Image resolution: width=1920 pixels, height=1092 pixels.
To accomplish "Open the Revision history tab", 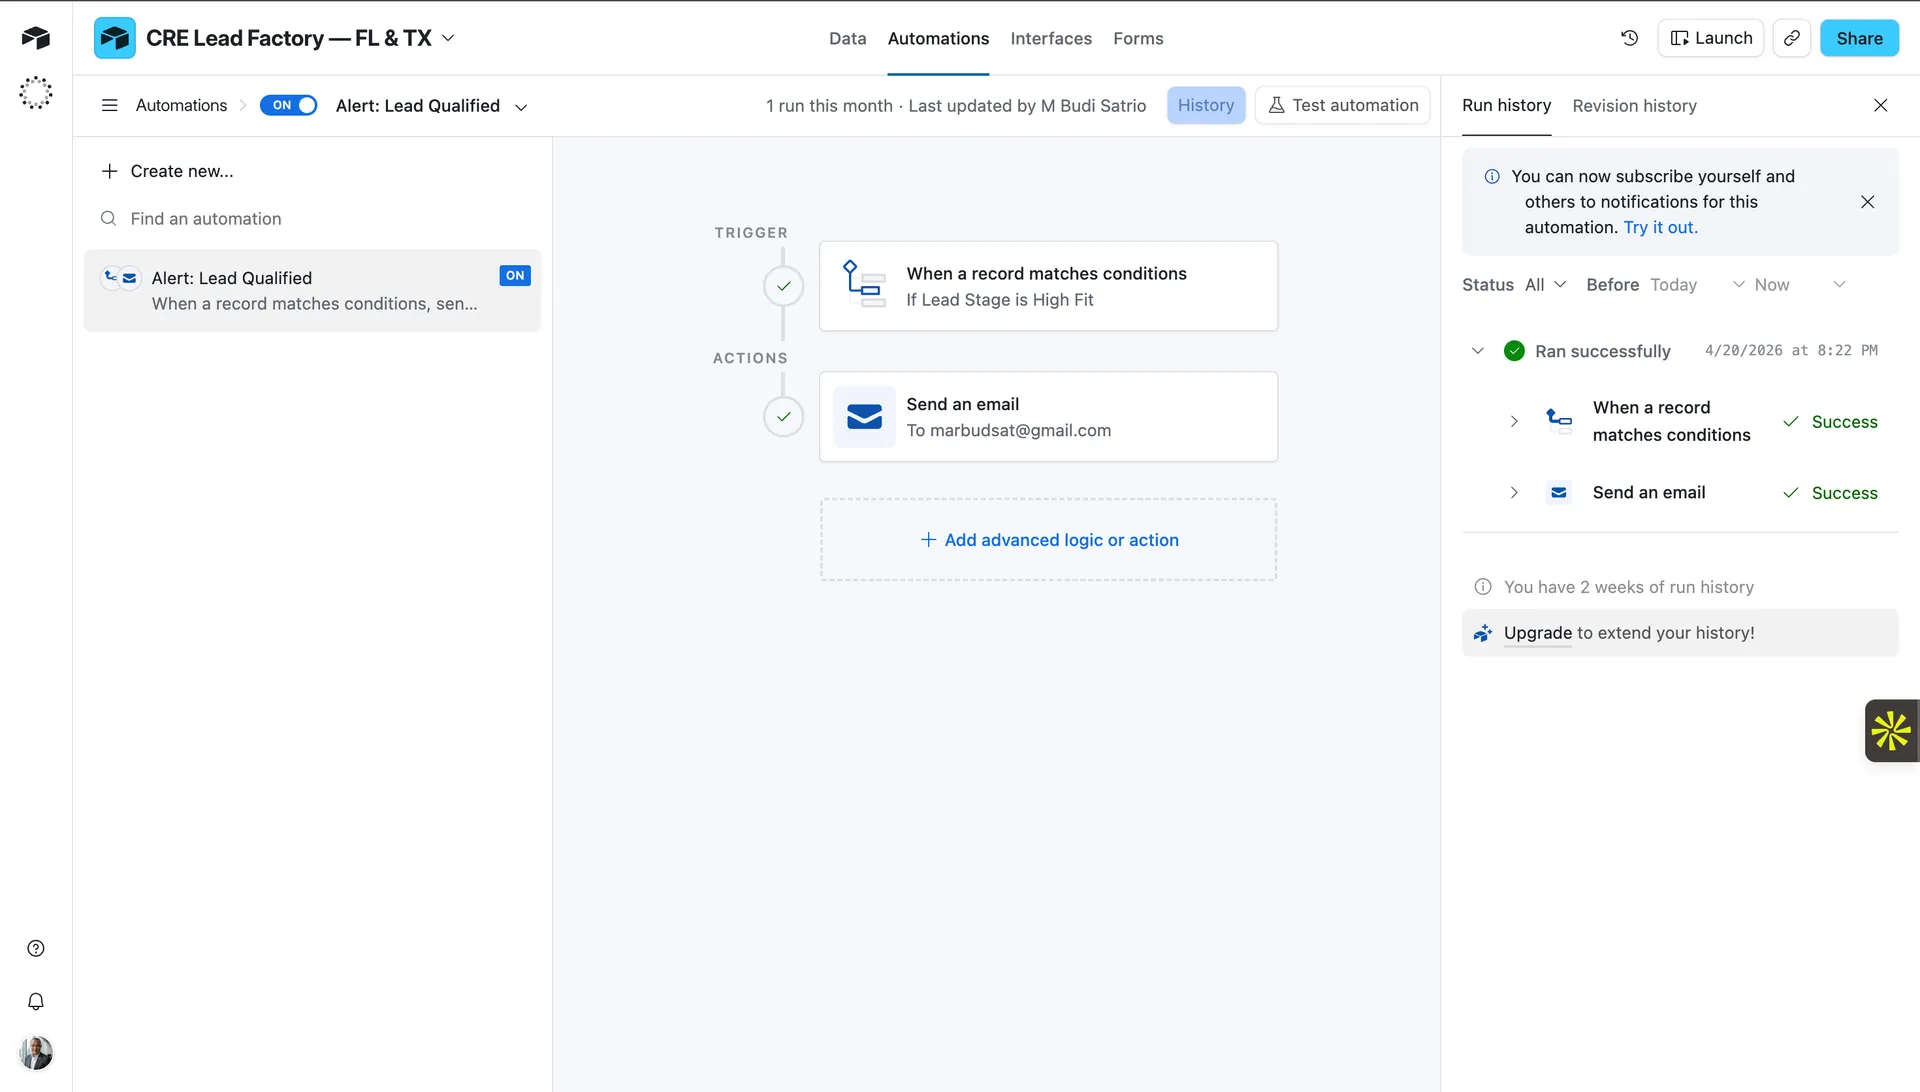I will click(x=1634, y=106).
